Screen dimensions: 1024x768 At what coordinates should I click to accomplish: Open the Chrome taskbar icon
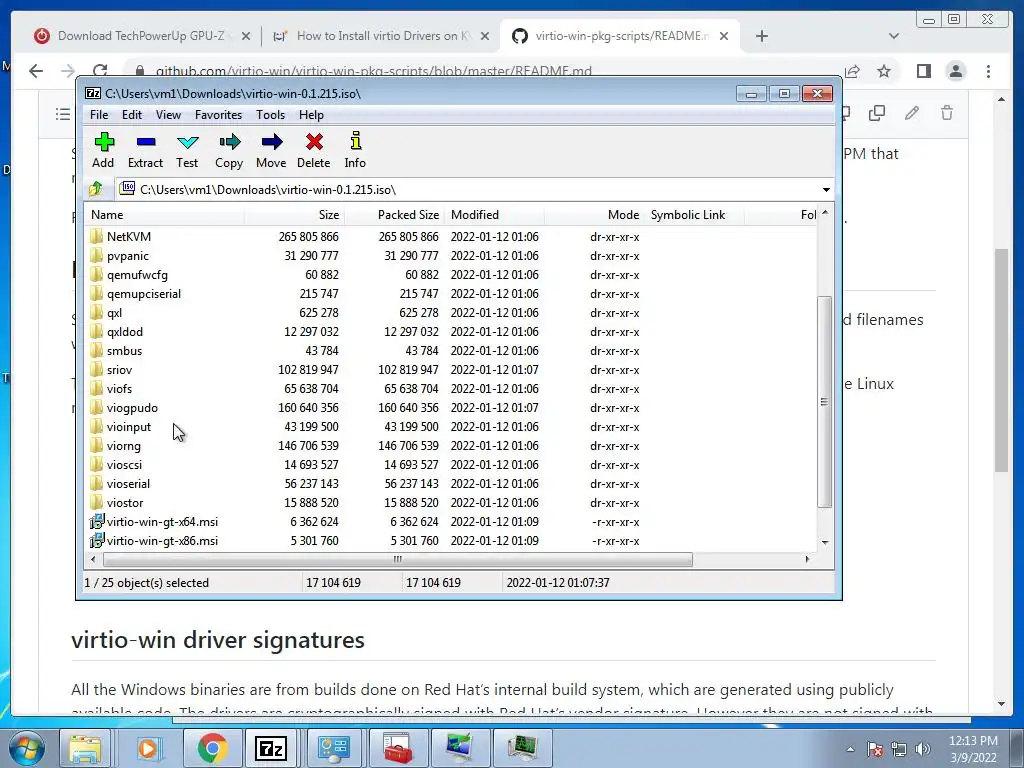pos(212,748)
